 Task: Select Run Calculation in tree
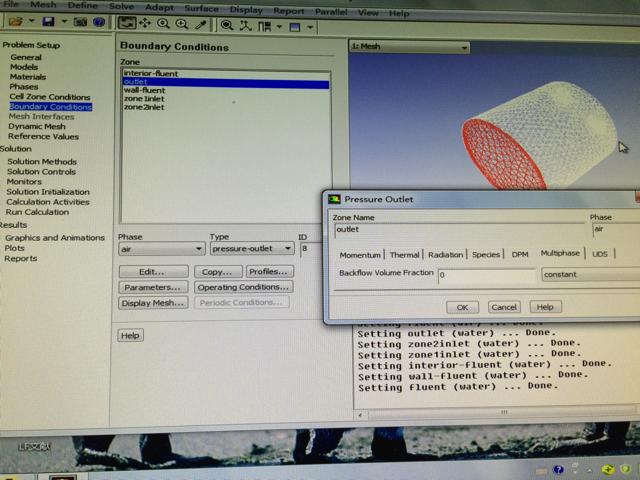(x=37, y=212)
